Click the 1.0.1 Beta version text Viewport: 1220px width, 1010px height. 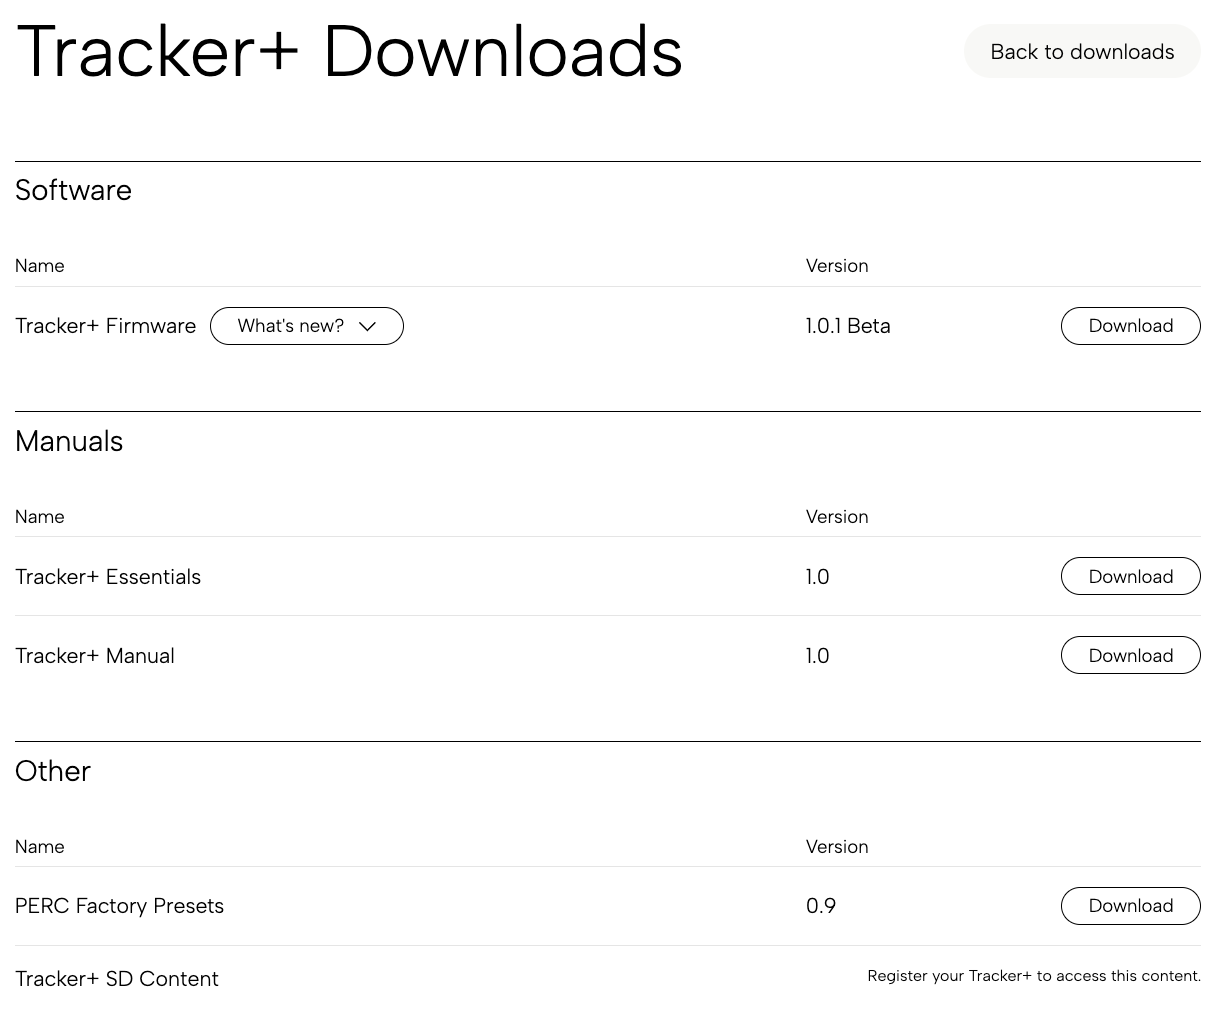[x=848, y=326]
